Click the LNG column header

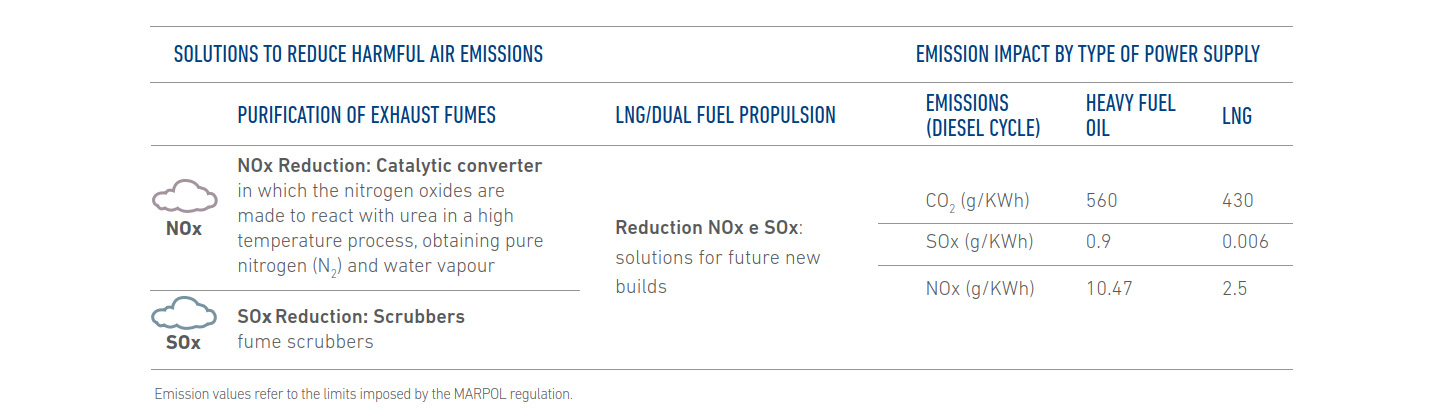tap(1237, 116)
